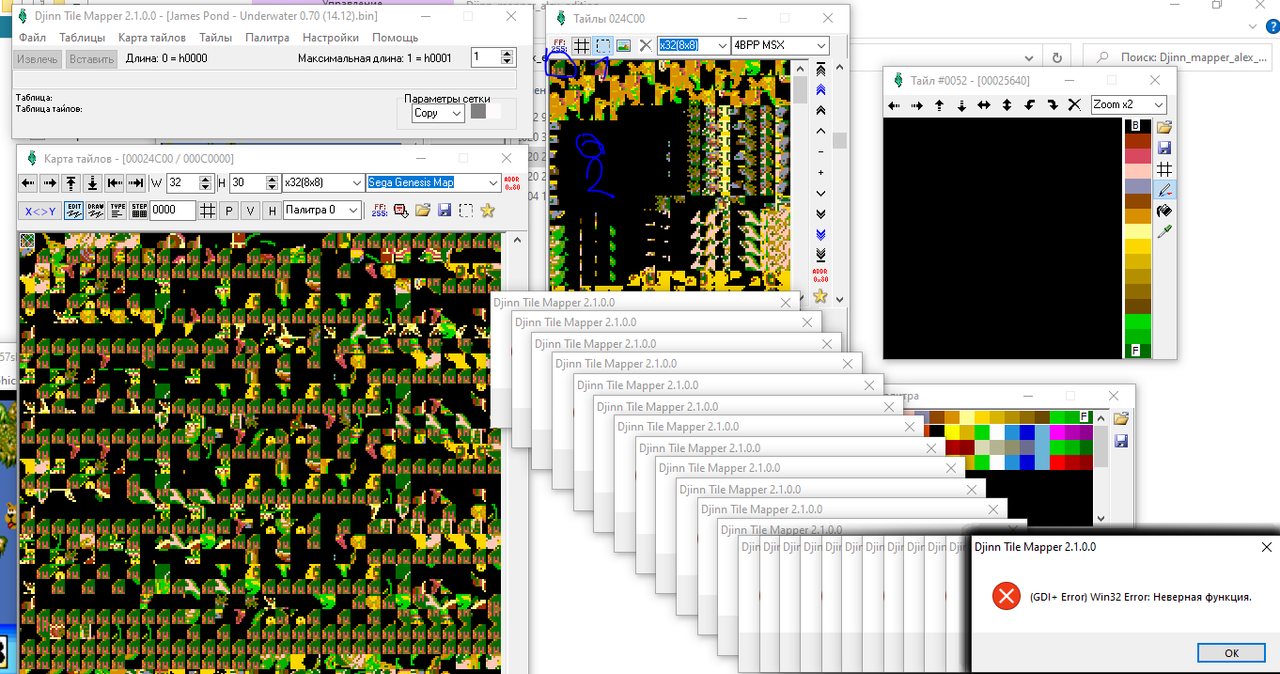Open Палитра 0 dropdown

pos(322,210)
